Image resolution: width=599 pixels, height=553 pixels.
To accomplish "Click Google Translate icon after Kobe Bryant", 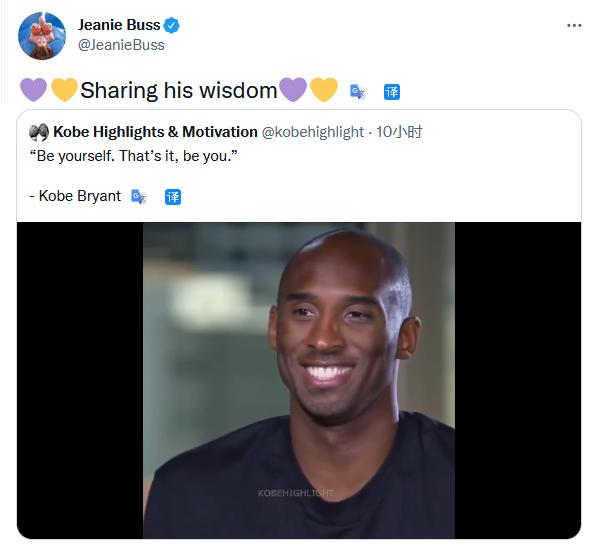I will (138, 197).
